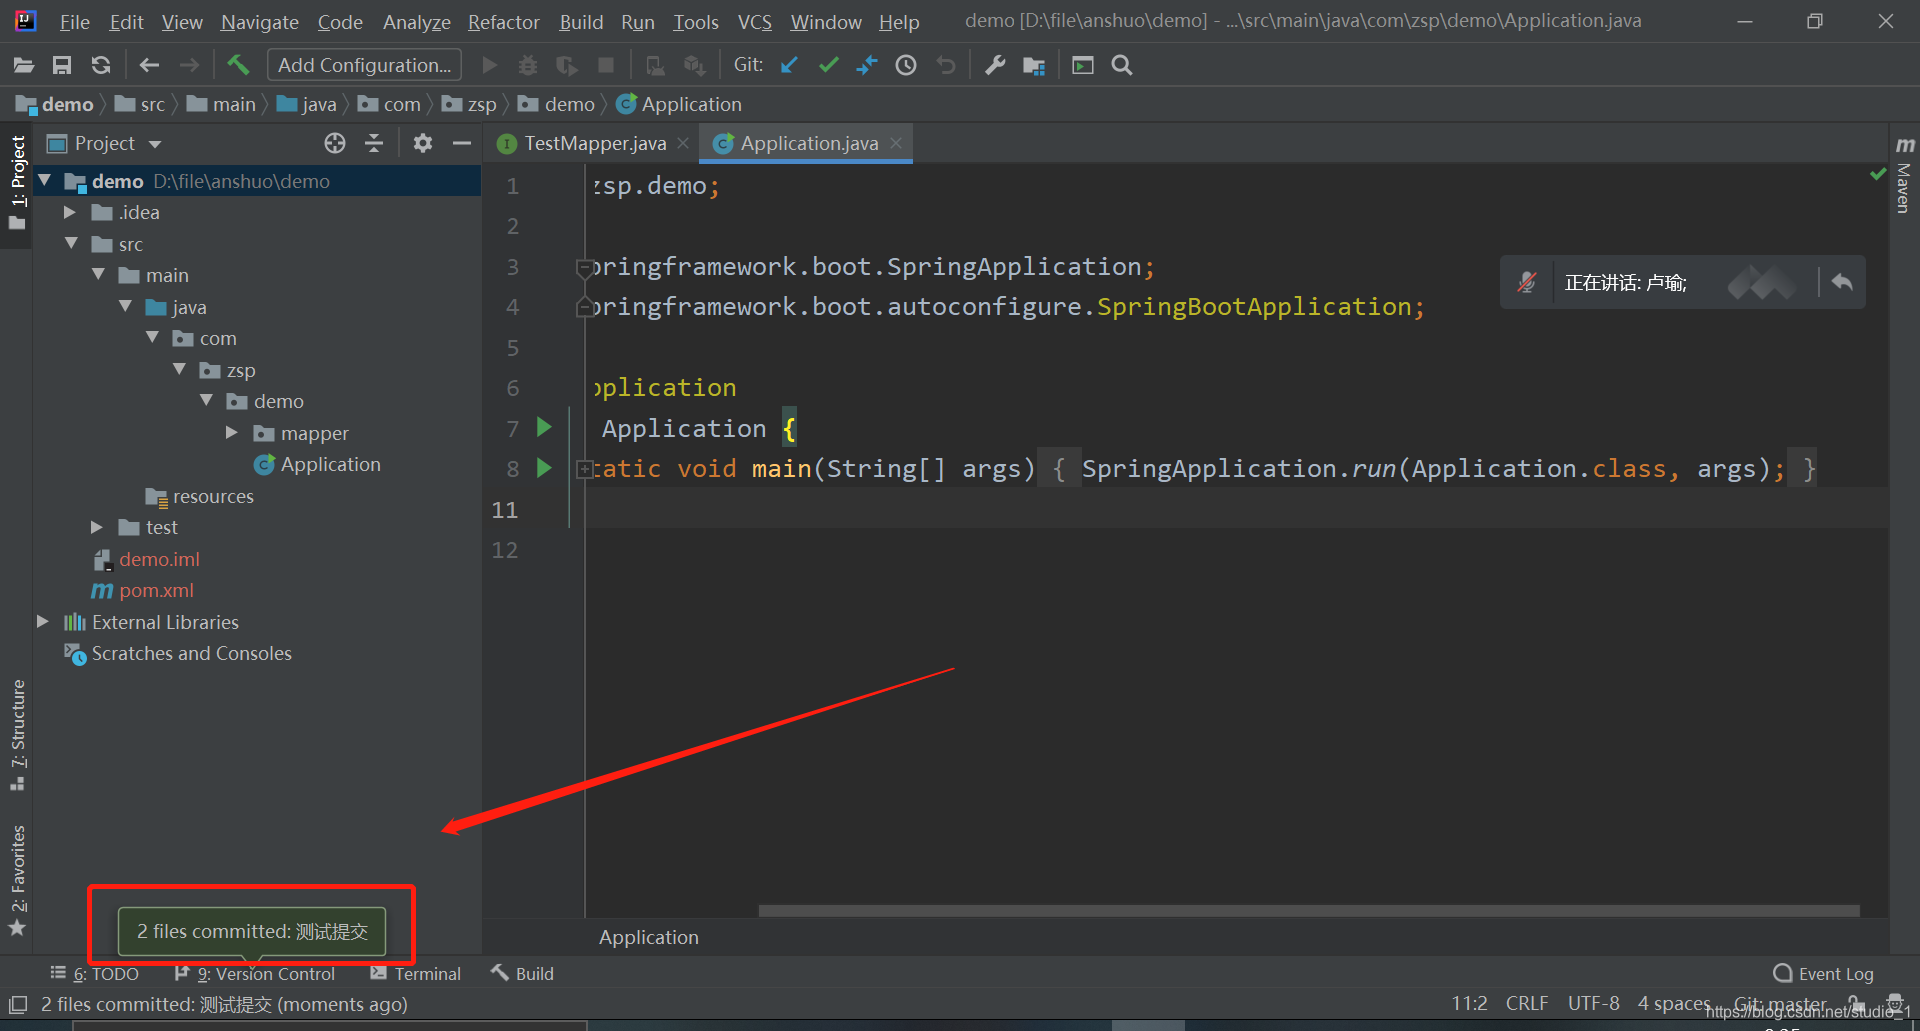Screen dimensions: 1920x1031
Task: Click the Debug bug icon
Action: click(528, 65)
